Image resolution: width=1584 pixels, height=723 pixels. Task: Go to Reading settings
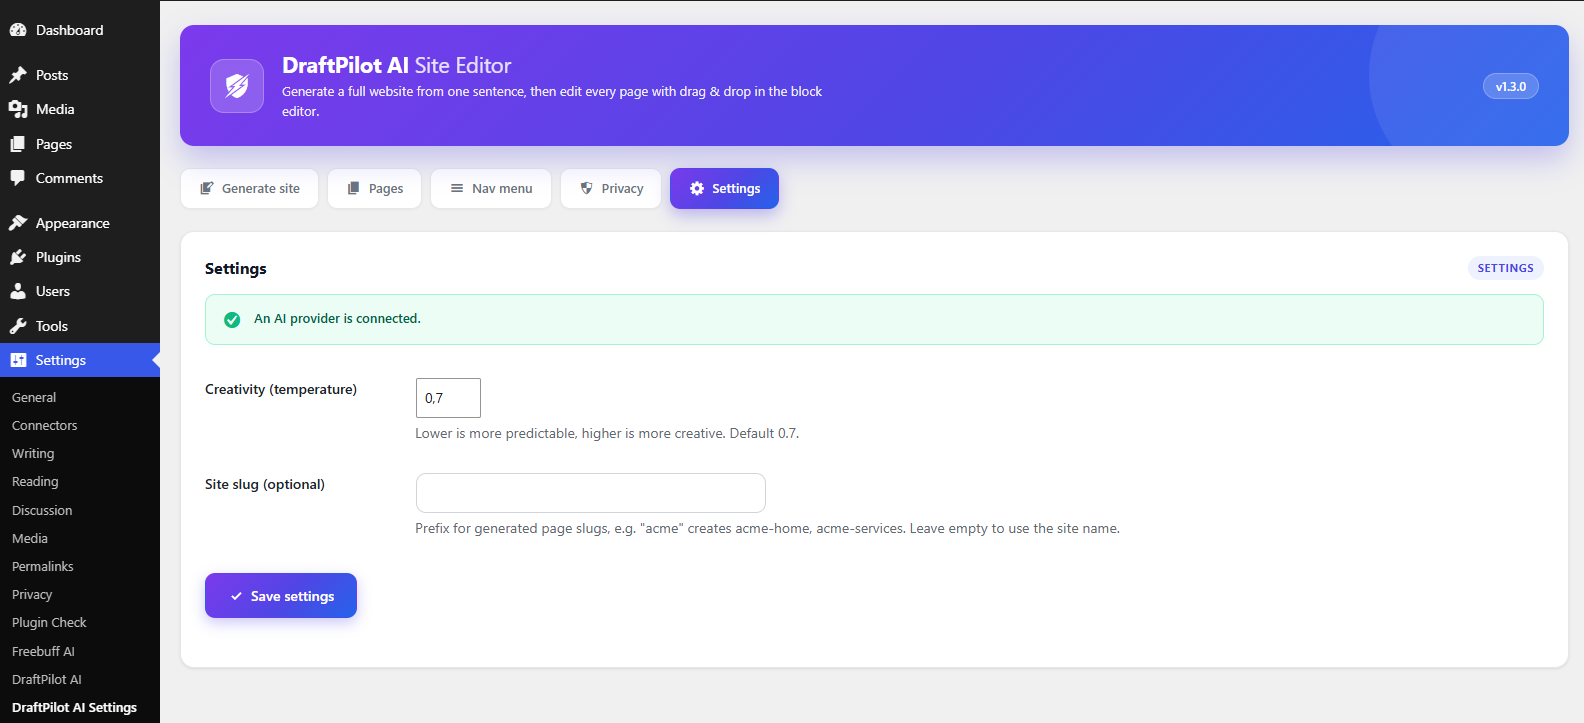point(35,481)
